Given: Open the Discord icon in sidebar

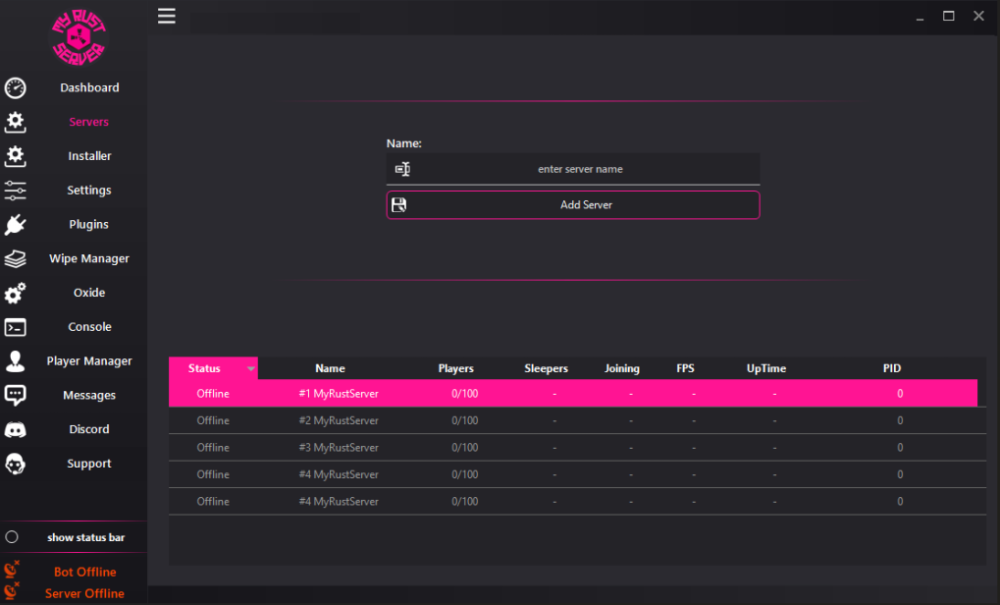Looking at the screenshot, I should pos(14,428).
